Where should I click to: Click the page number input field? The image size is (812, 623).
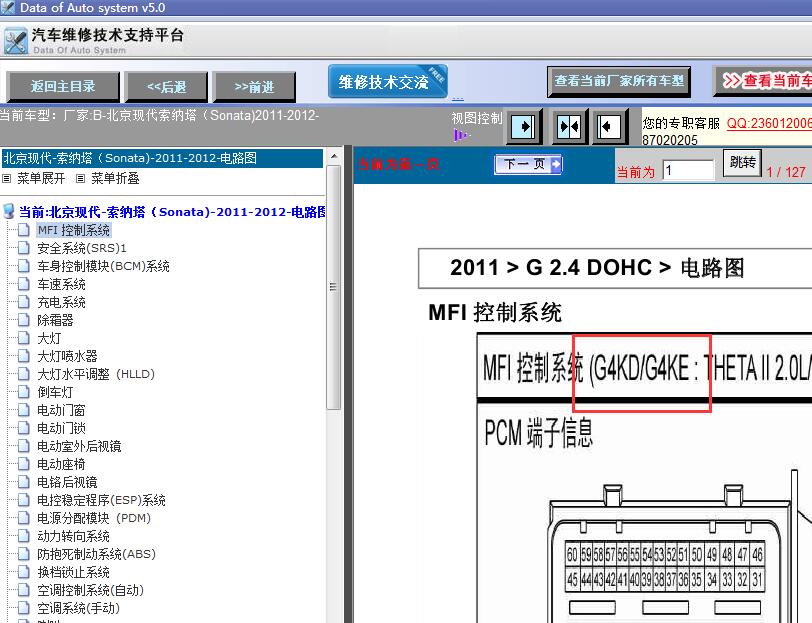tap(688, 170)
